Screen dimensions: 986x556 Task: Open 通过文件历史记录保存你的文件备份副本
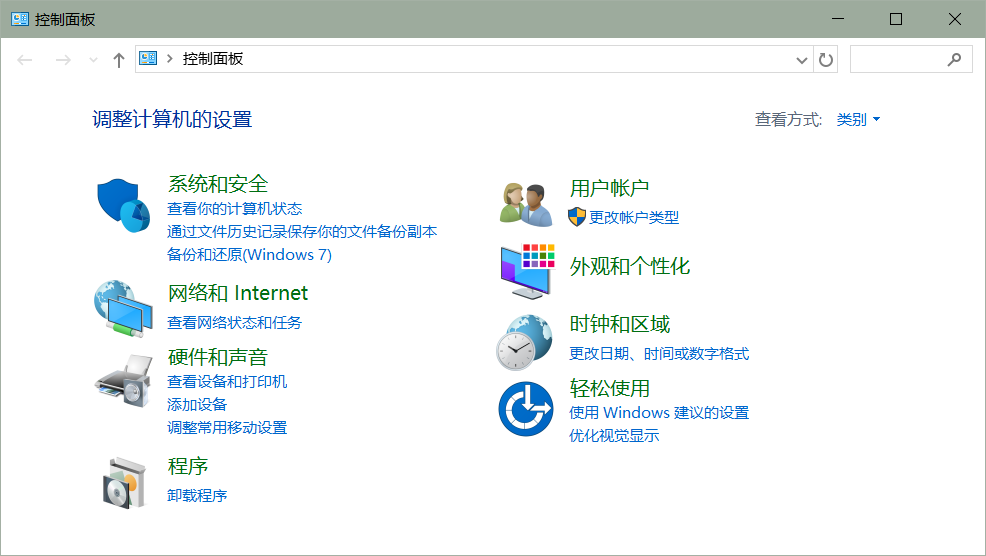pyautogui.click(x=302, y=231)
